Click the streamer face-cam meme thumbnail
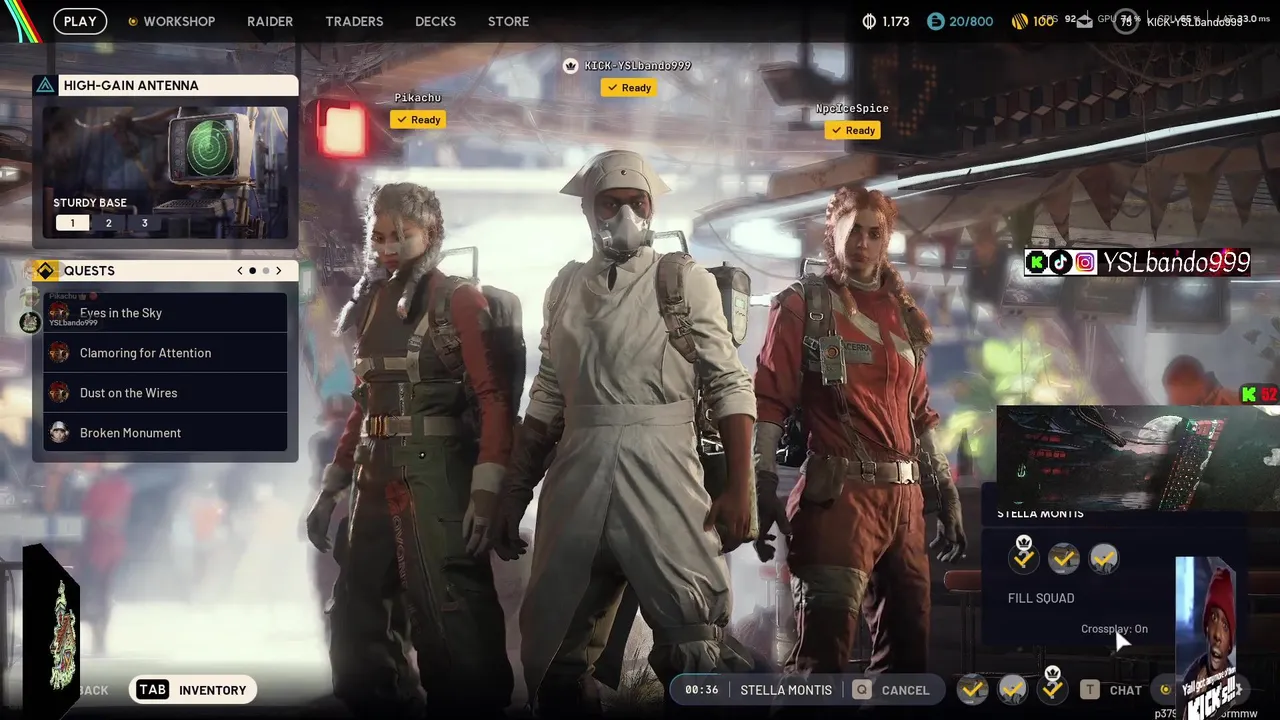The width and height of the screenshot is (1280, 720). [1205, 637]
